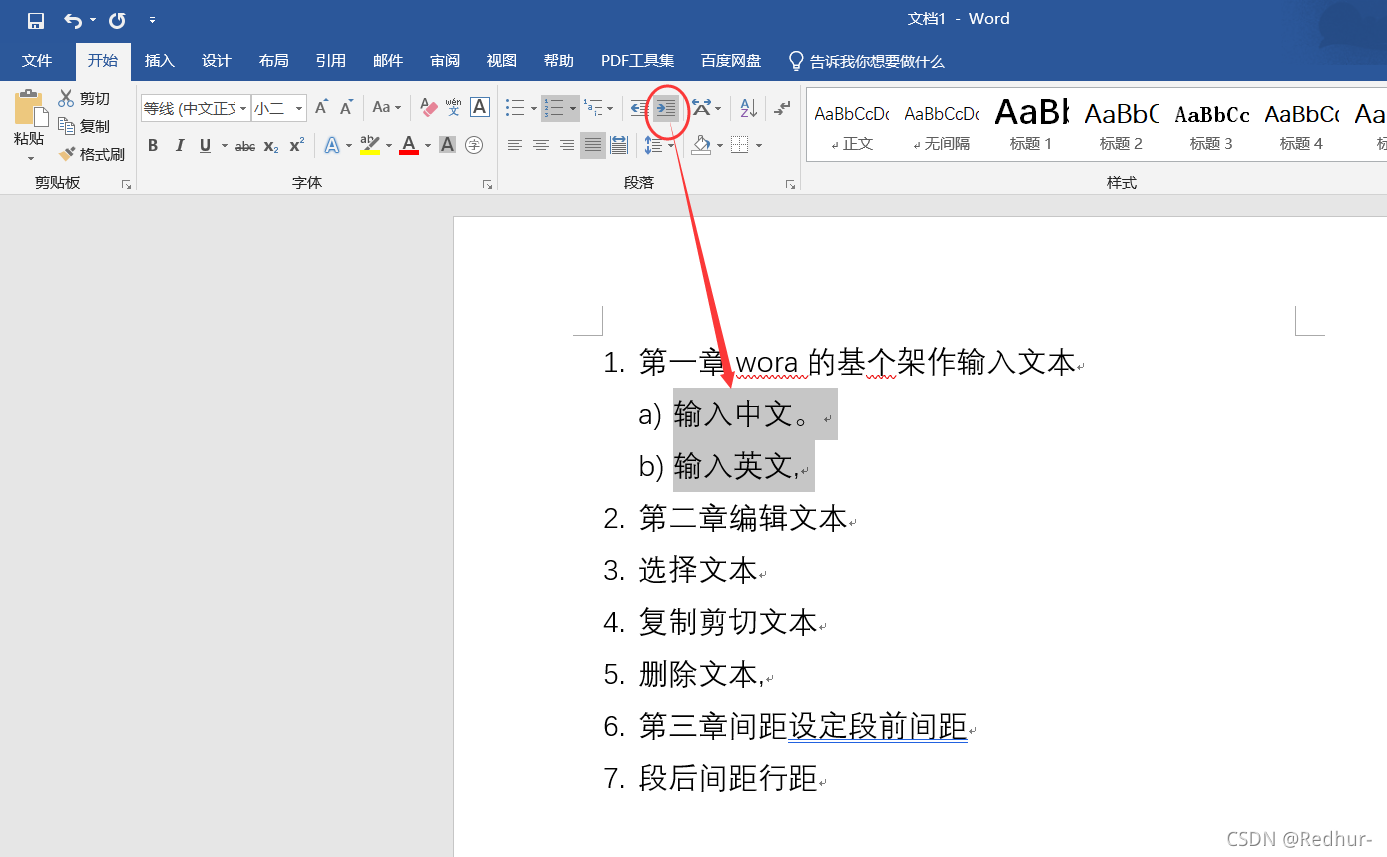This screenshot has width=1387, height=857.
Task: Apply subscript with the x₂ icon
Action: coord(269,145)
